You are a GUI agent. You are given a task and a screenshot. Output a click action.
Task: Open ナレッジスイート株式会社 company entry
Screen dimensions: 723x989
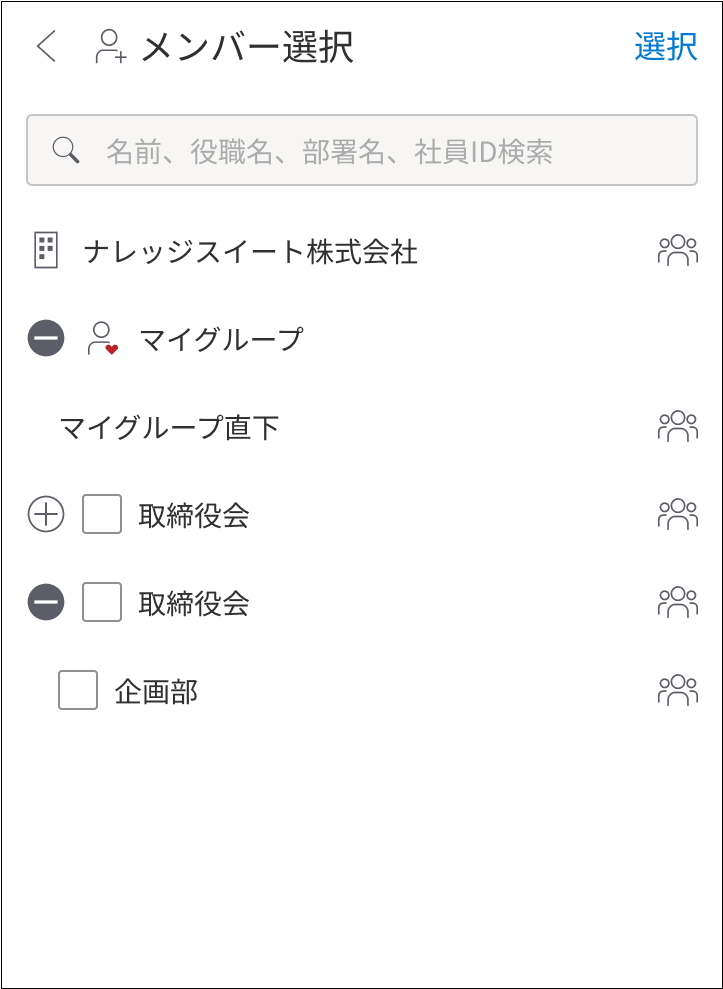tap(250, 252)
